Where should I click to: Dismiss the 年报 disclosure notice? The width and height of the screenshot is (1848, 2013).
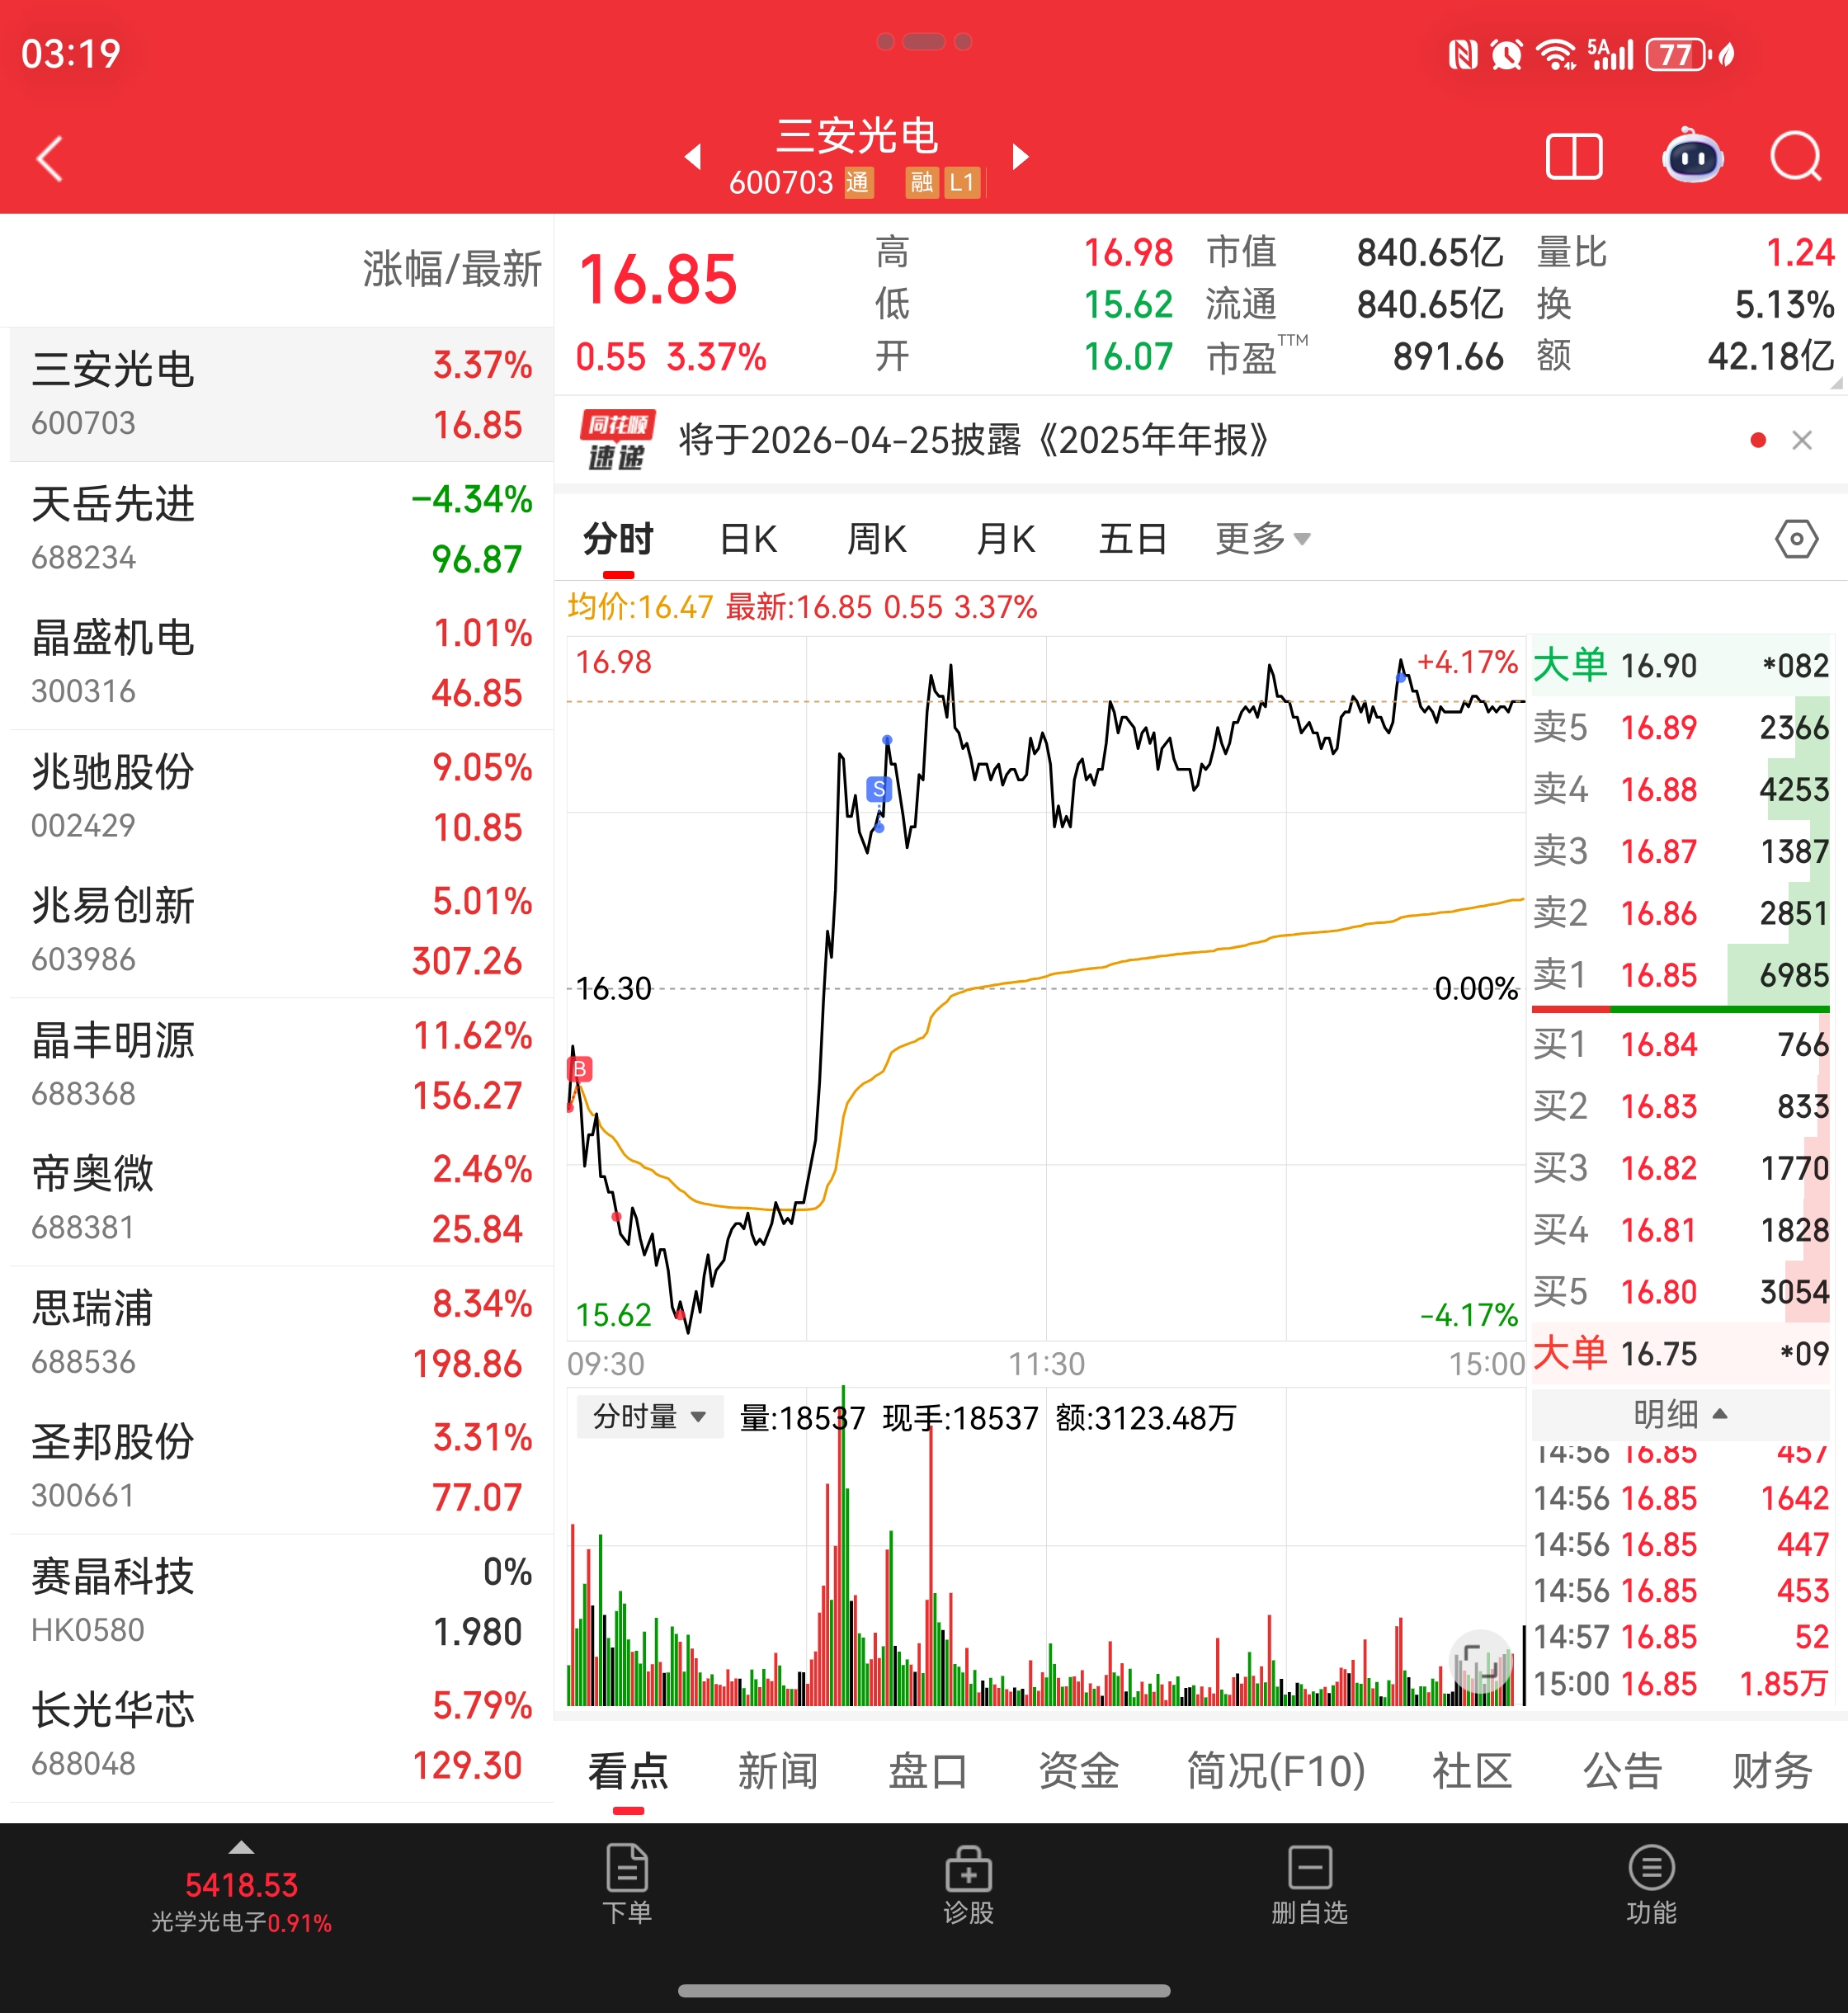point(1801,440)
